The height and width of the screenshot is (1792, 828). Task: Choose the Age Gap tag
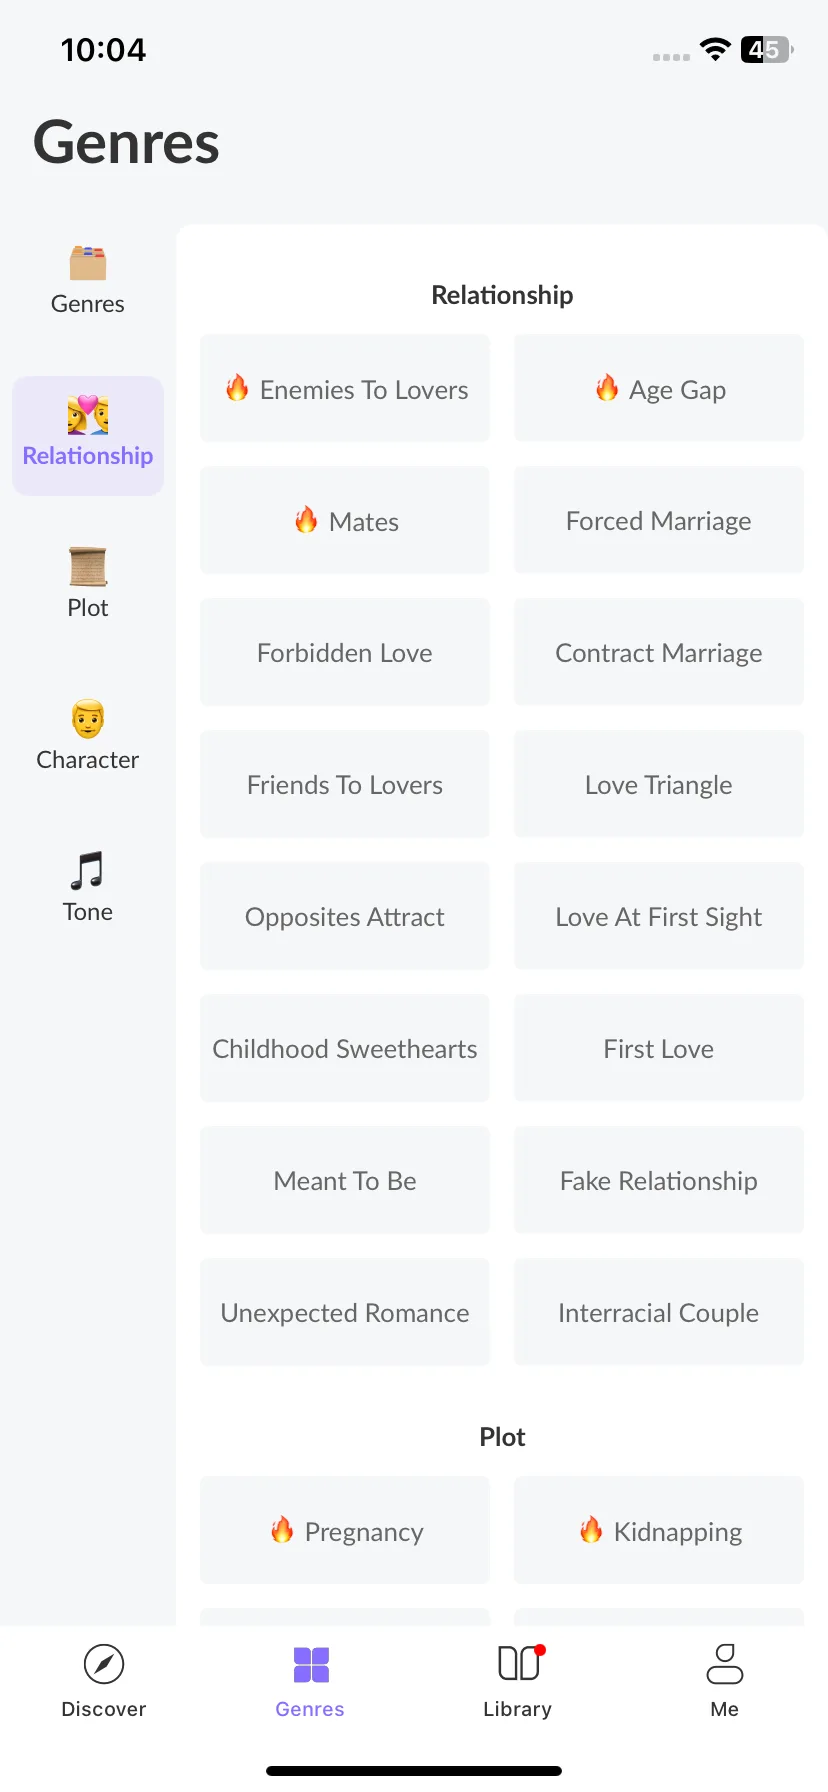659,388
